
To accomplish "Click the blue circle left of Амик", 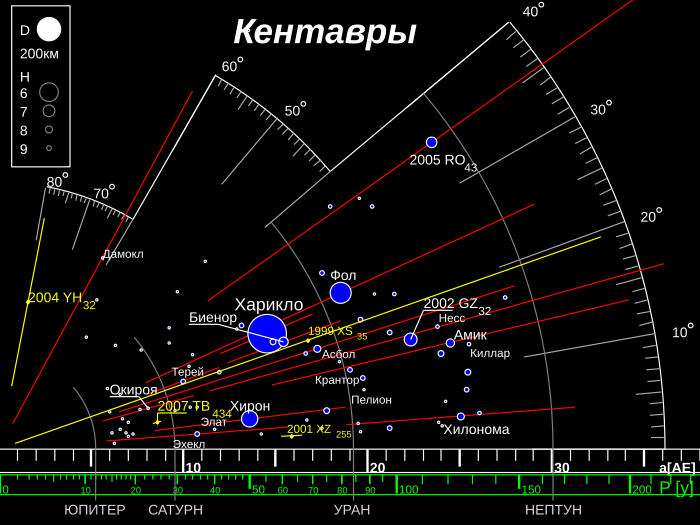I will [450, 343].
